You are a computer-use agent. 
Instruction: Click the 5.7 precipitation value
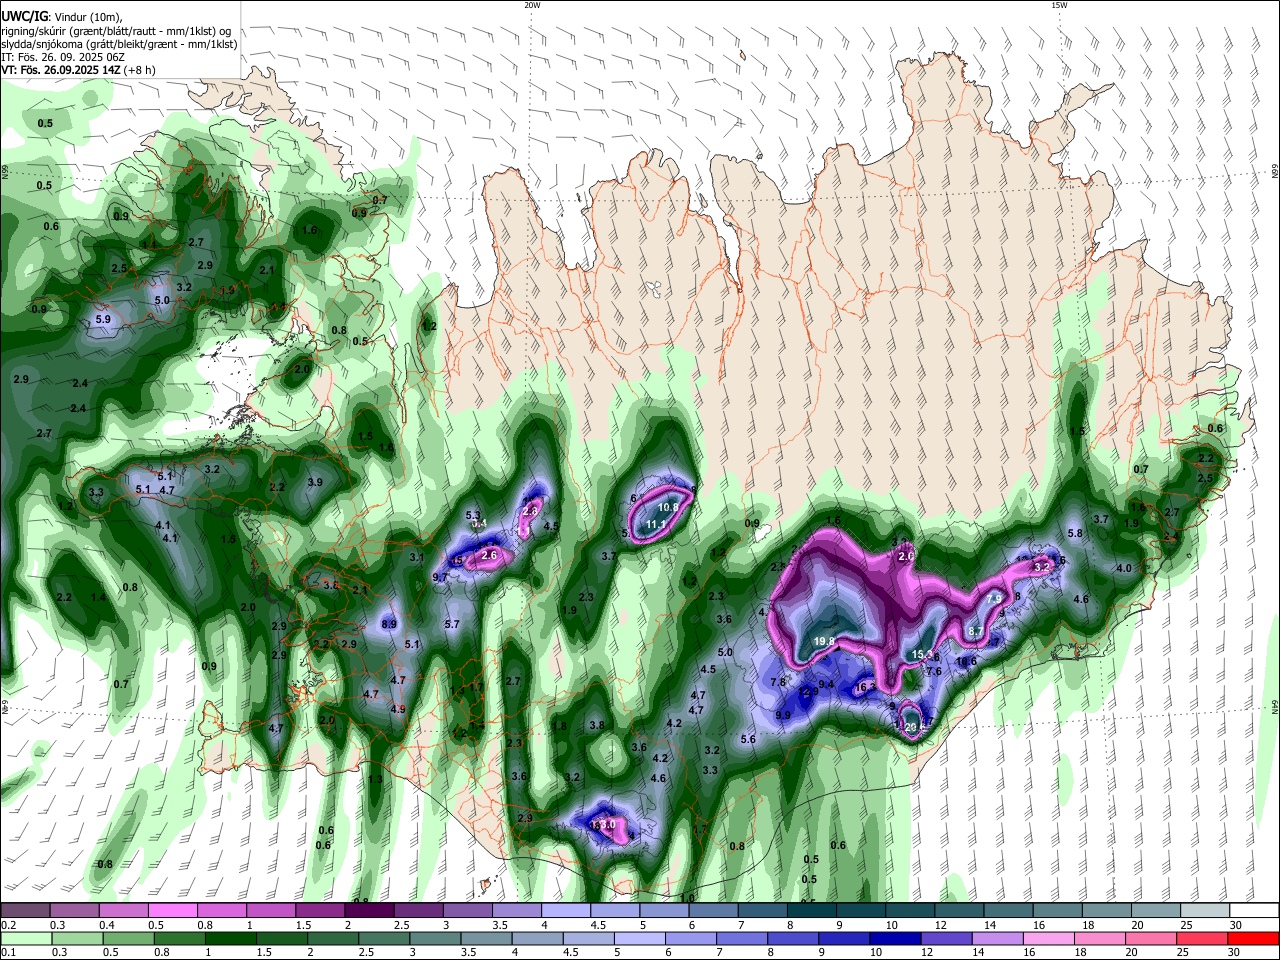(451, 624)
